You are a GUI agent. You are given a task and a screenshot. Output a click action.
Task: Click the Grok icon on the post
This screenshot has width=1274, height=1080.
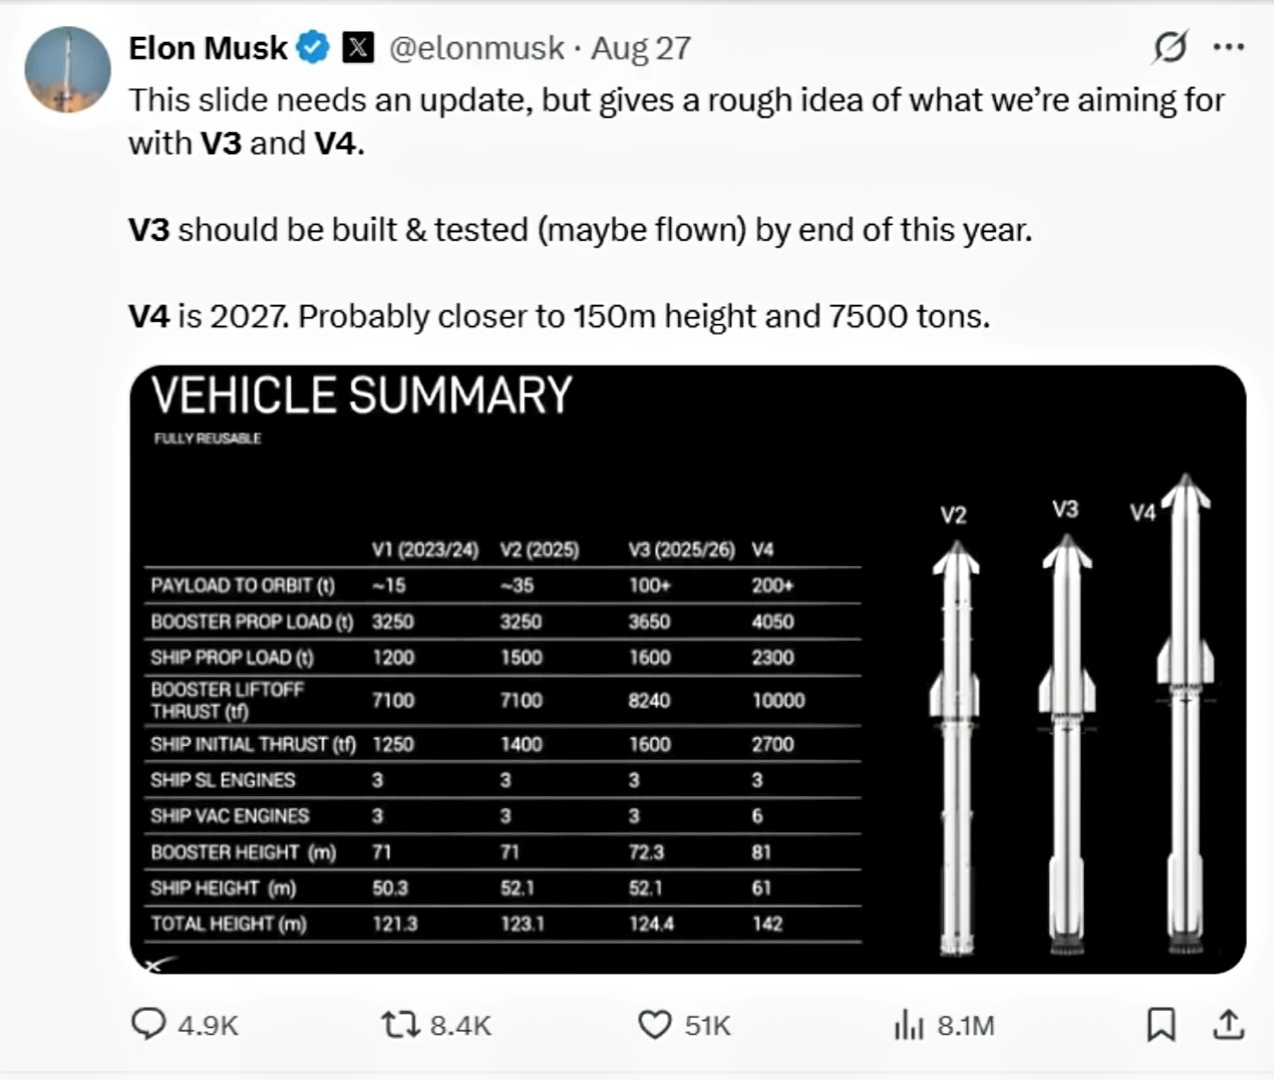pos(1170,47)
